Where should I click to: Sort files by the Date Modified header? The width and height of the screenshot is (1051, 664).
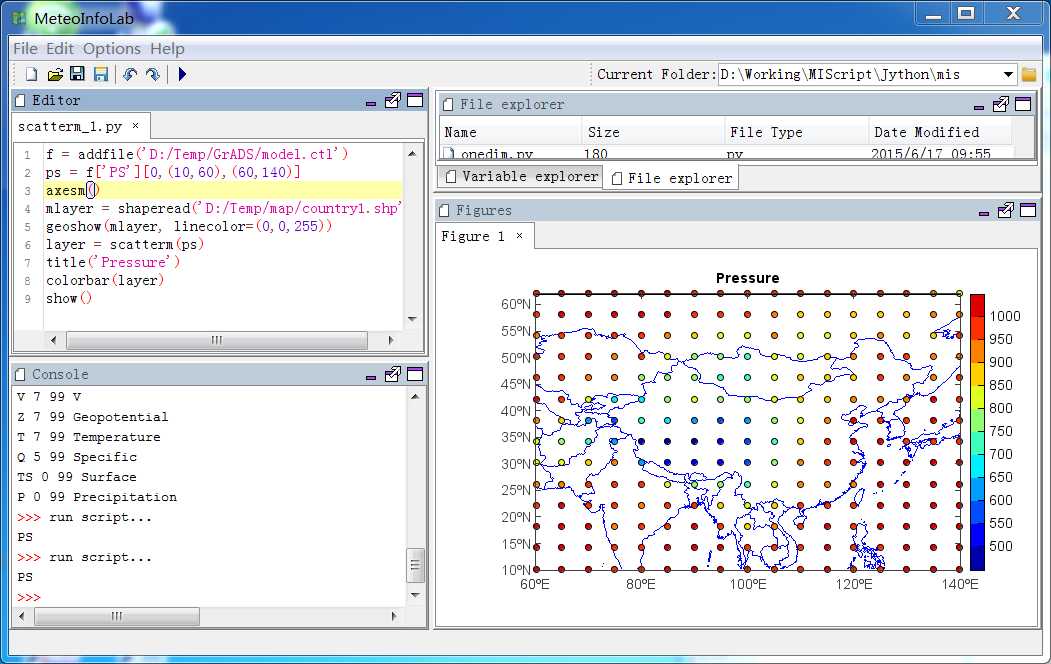(x=940, y=132)
